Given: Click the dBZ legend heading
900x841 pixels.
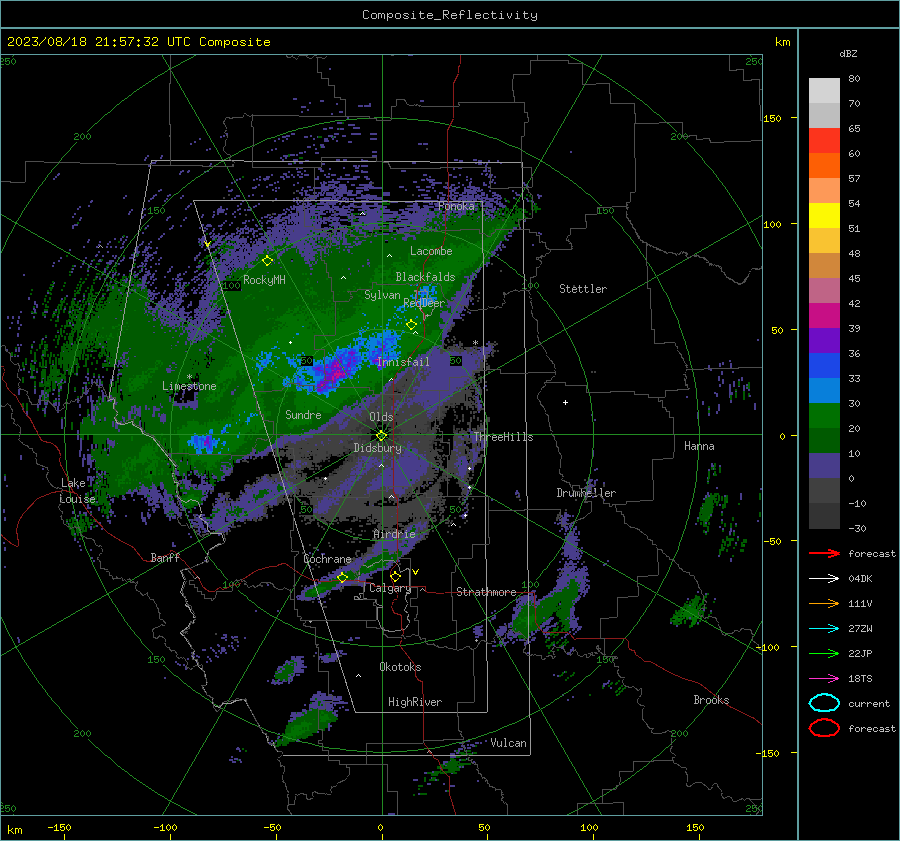Looking at the screenshot, I should (848, 53).
